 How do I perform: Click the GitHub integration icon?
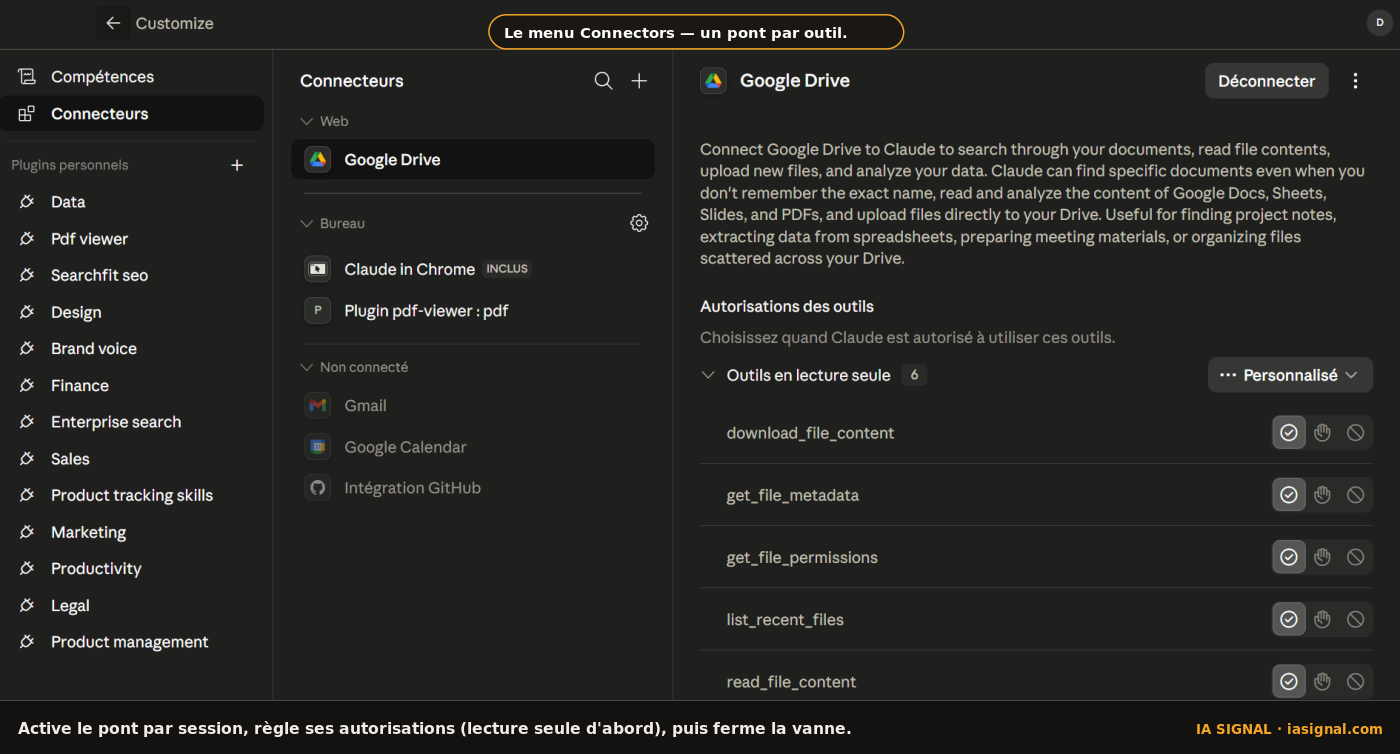[318, 488]
